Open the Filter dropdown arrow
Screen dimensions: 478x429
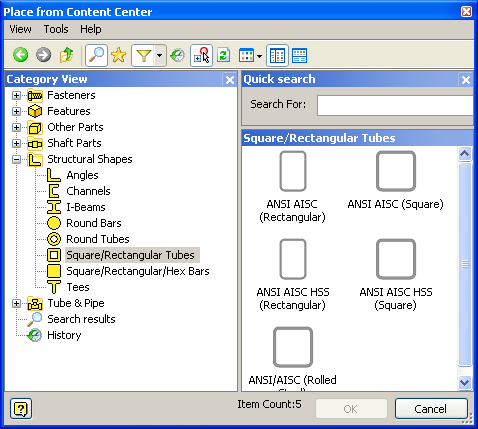tap(160, 55)
